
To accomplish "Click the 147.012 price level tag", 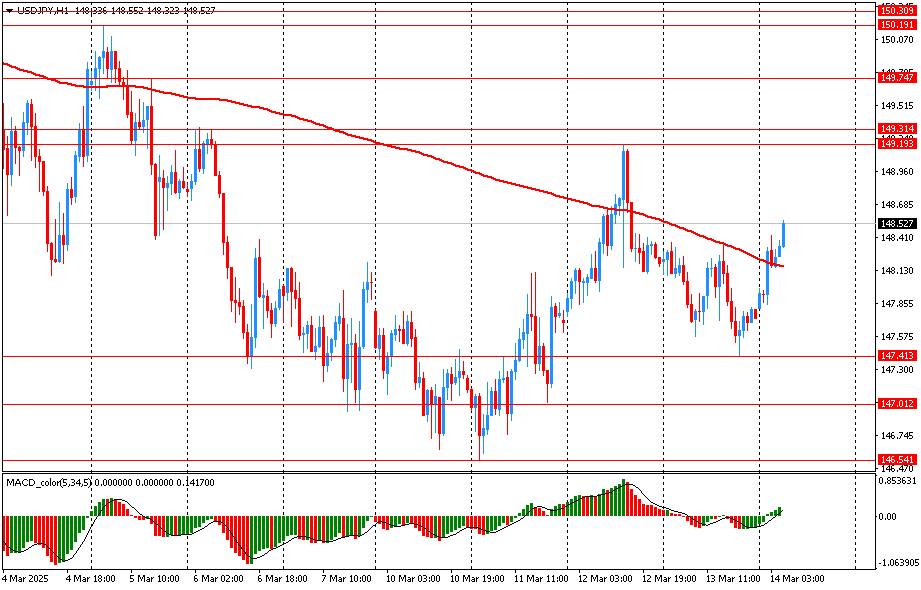I will point(896,403).
